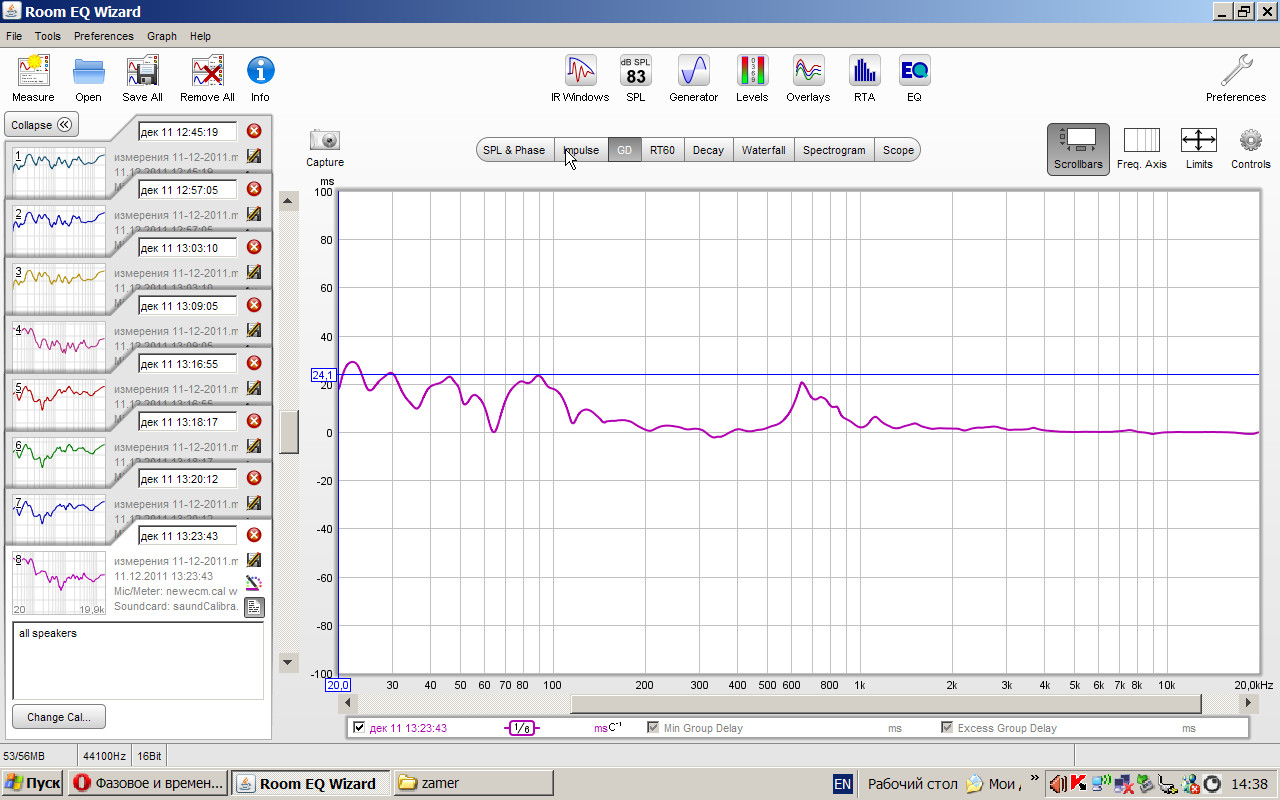Collapse the measurements panel
1280x800 pixels.
[41, 125]
